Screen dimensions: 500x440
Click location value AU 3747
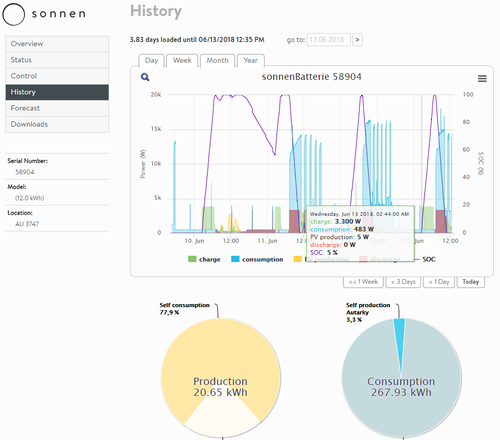(27, 224)
